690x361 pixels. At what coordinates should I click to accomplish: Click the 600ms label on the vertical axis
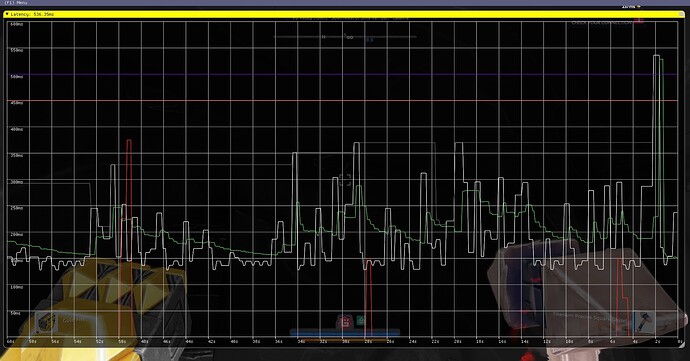click(x=16, y=24)
